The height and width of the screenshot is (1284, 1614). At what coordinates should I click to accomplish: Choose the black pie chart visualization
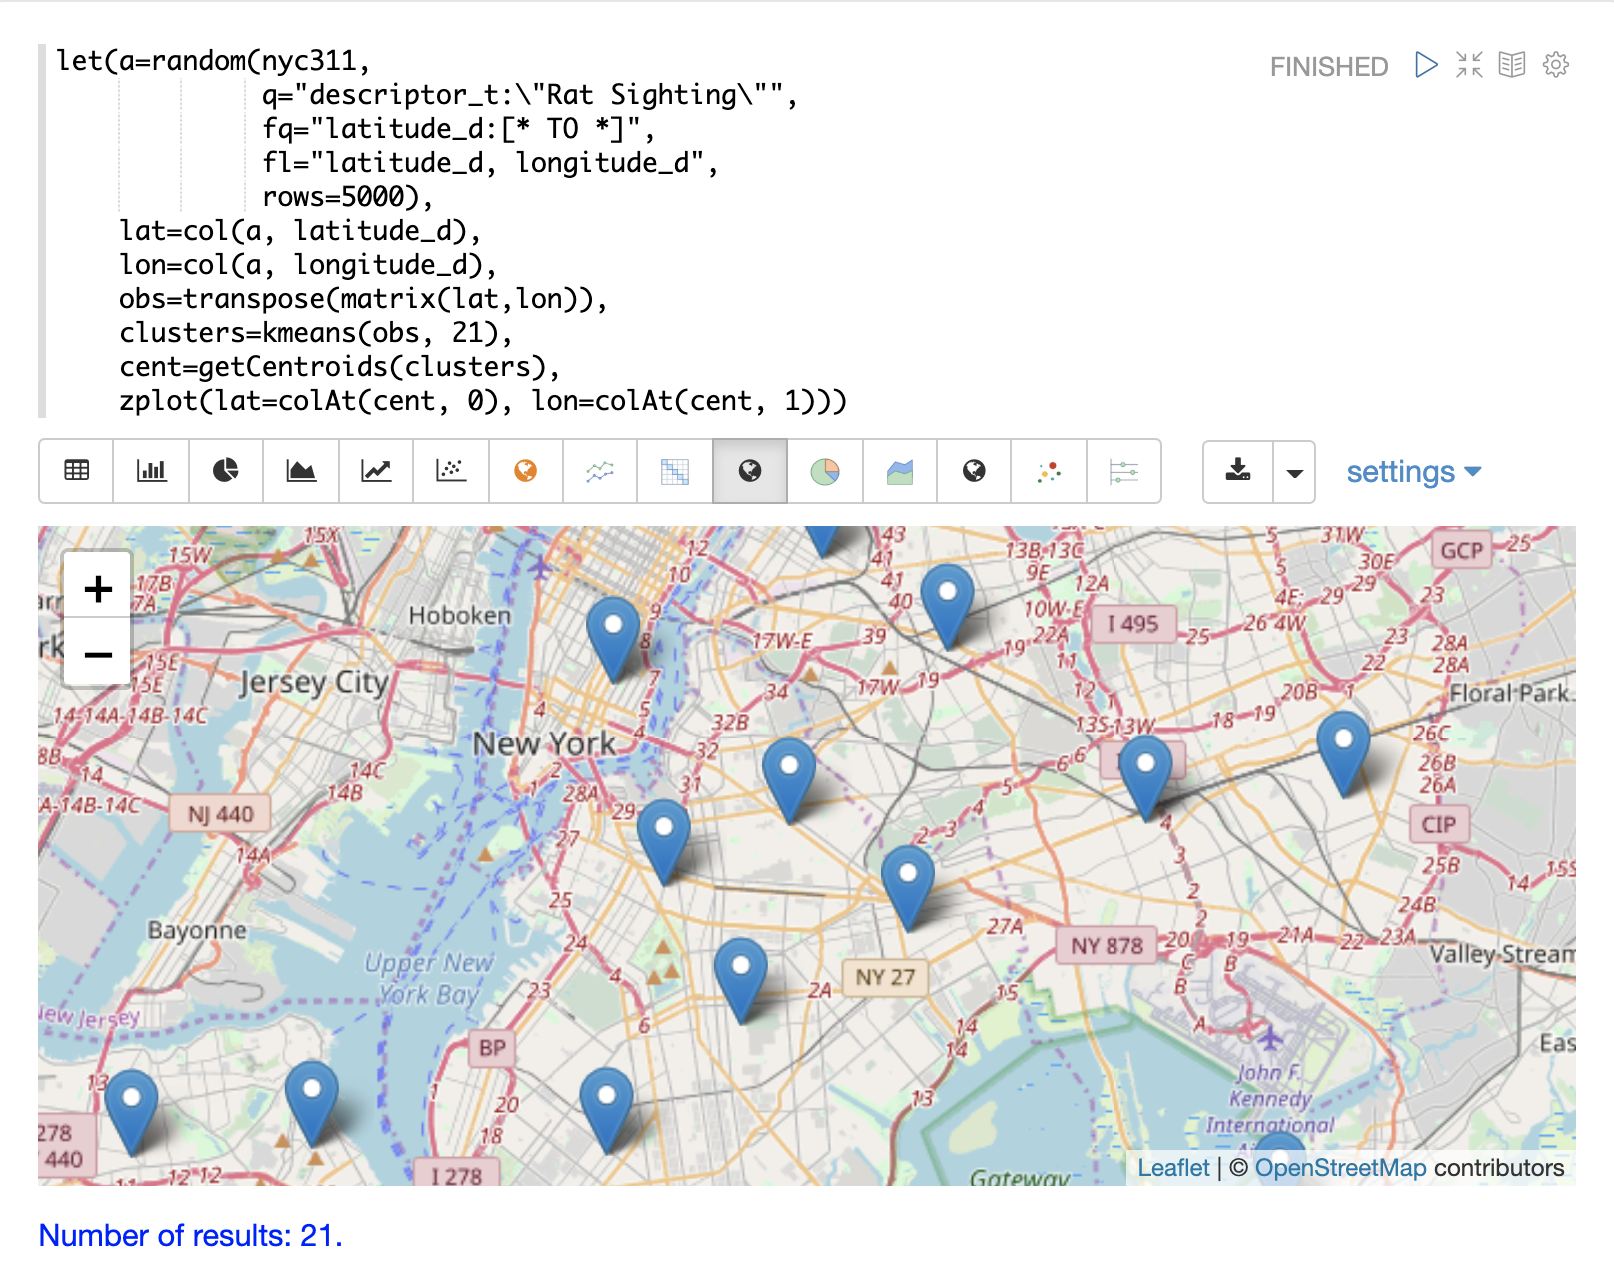click(226, 471)
